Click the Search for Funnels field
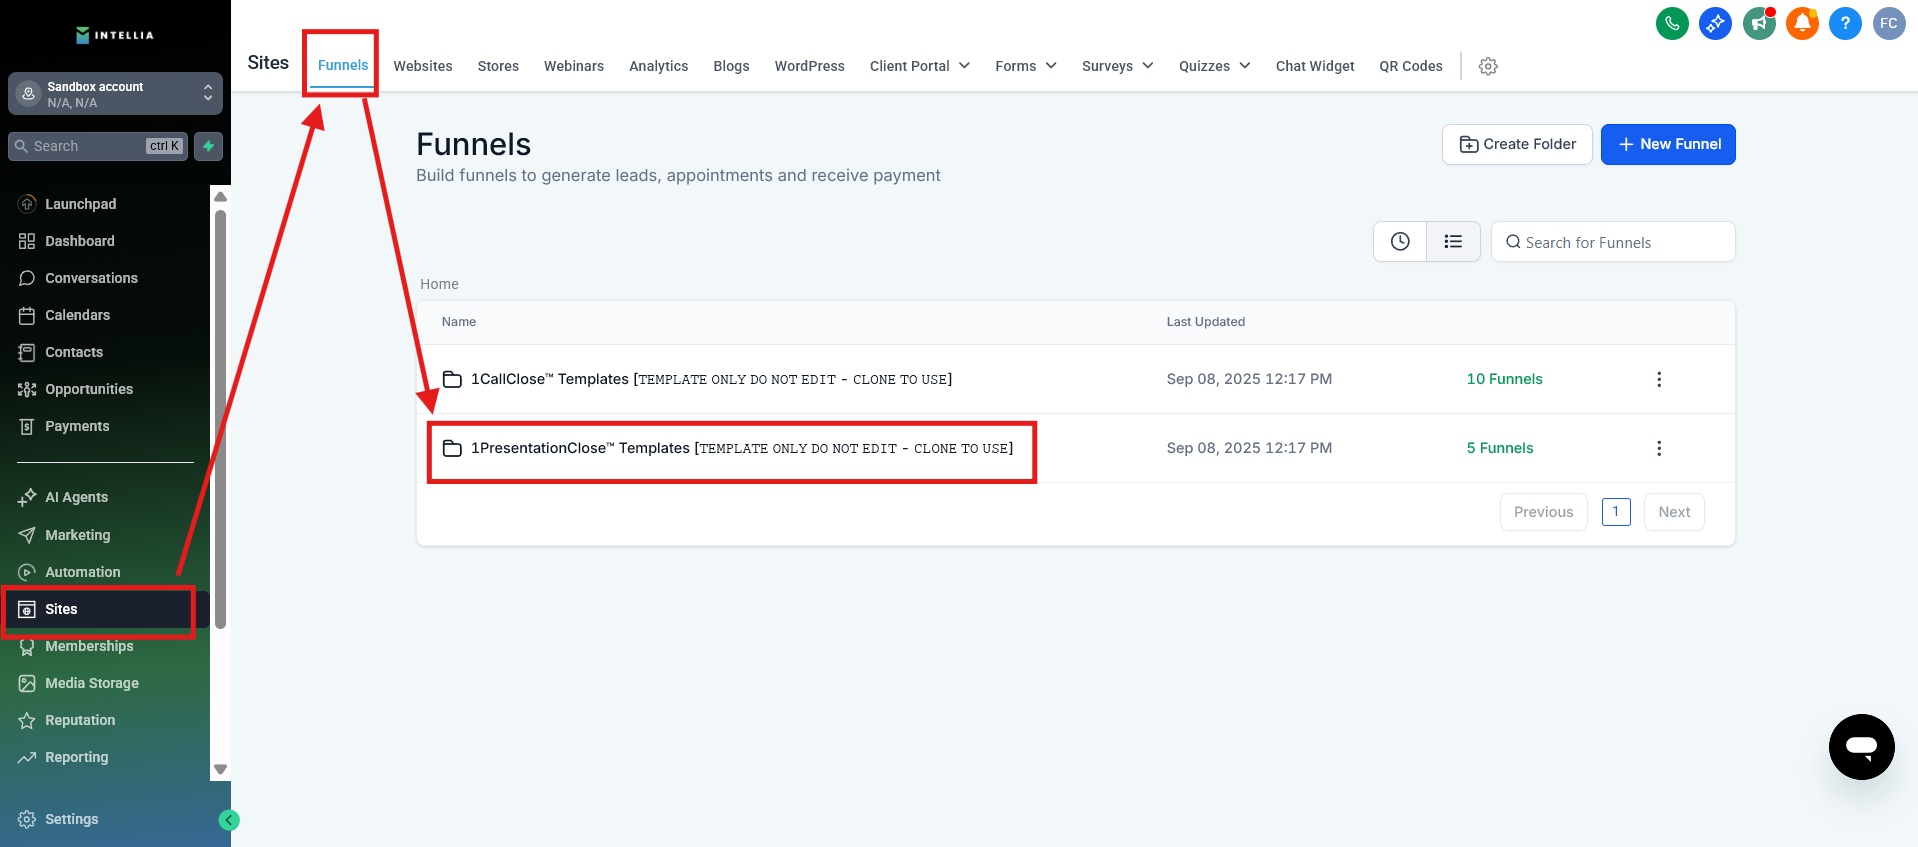The height and width of the screenshot is (847, 1918). tap(1613, 242)
